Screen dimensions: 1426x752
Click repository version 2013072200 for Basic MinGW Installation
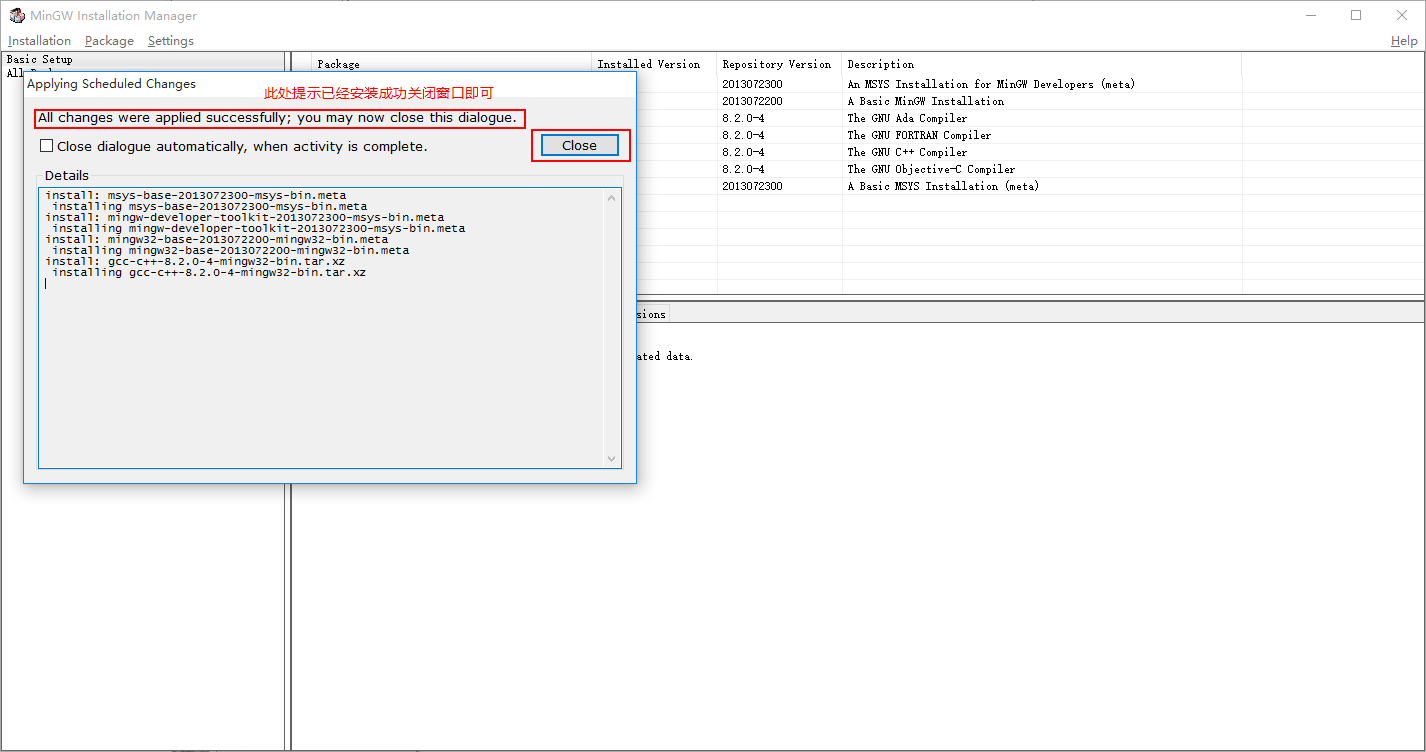[752, 101]
